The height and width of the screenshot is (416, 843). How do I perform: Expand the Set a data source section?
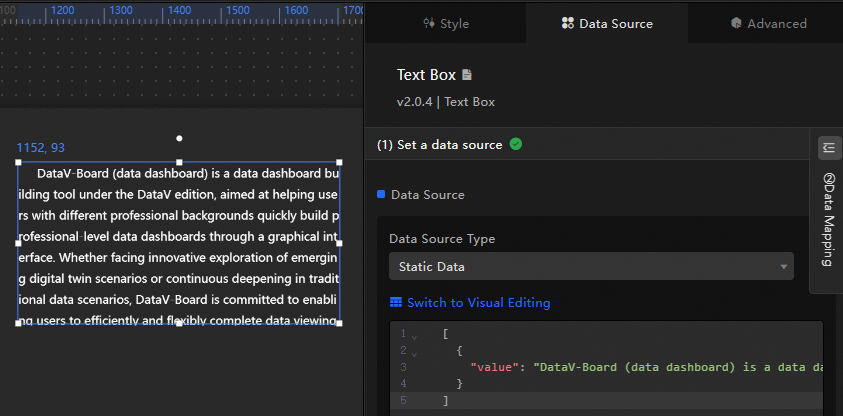(440, 144)
